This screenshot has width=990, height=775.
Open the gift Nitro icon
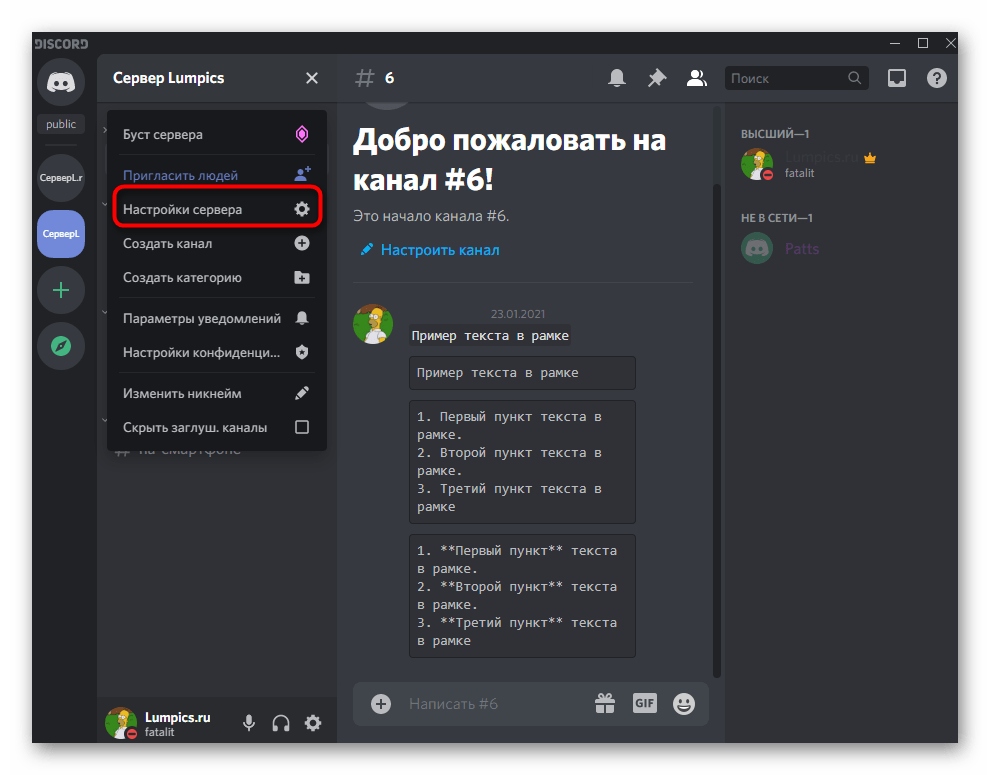(x=605, y=703)
